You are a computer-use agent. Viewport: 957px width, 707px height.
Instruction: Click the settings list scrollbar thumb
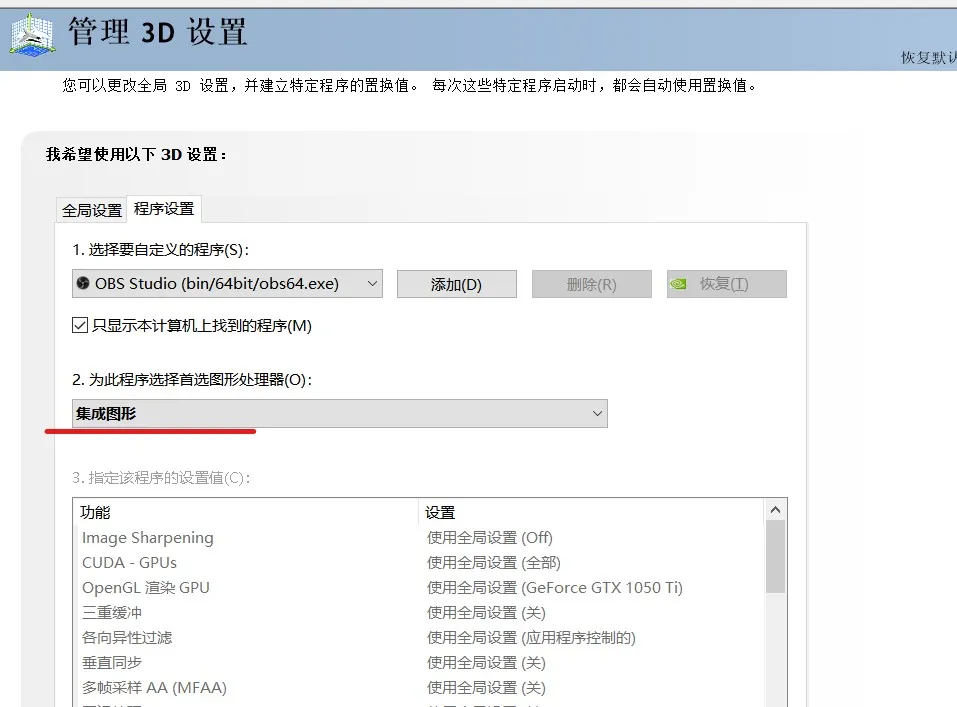click(x=775, y=557)
